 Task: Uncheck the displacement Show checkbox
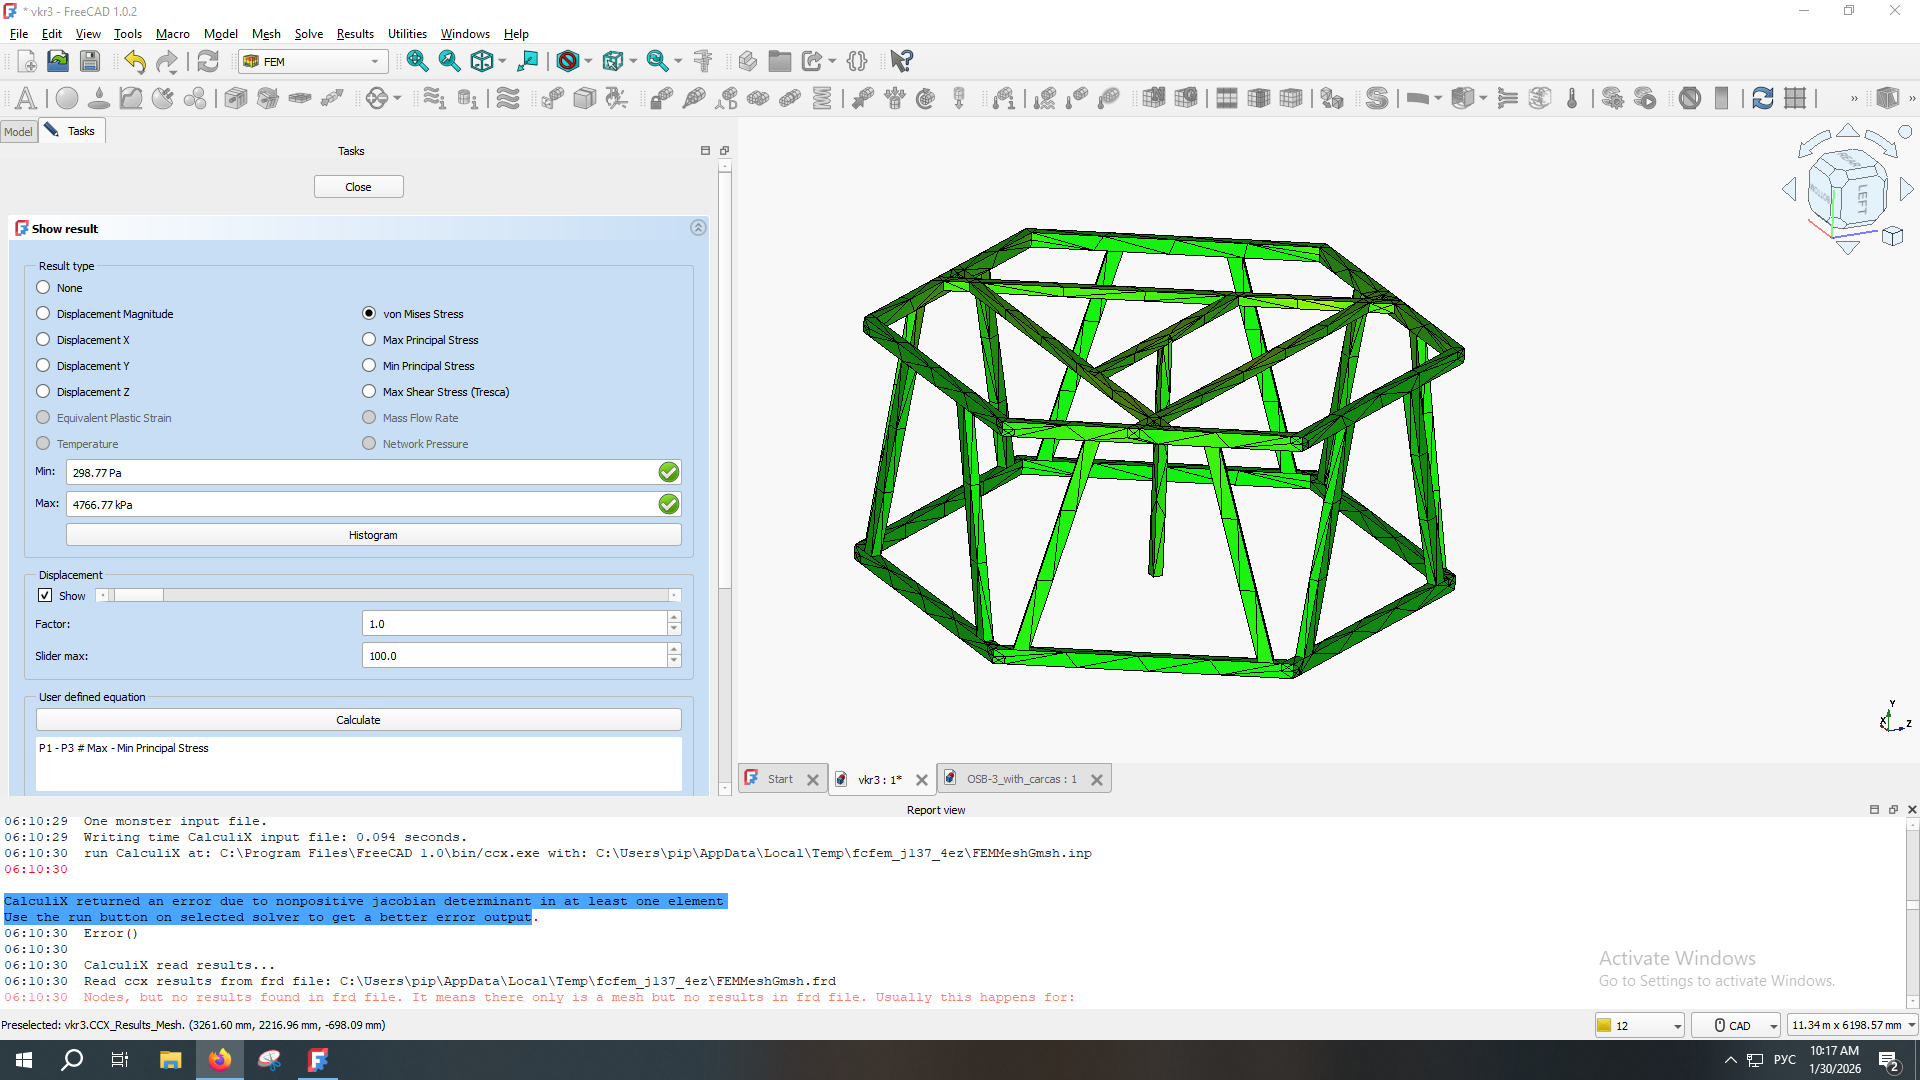click(45, 596)
